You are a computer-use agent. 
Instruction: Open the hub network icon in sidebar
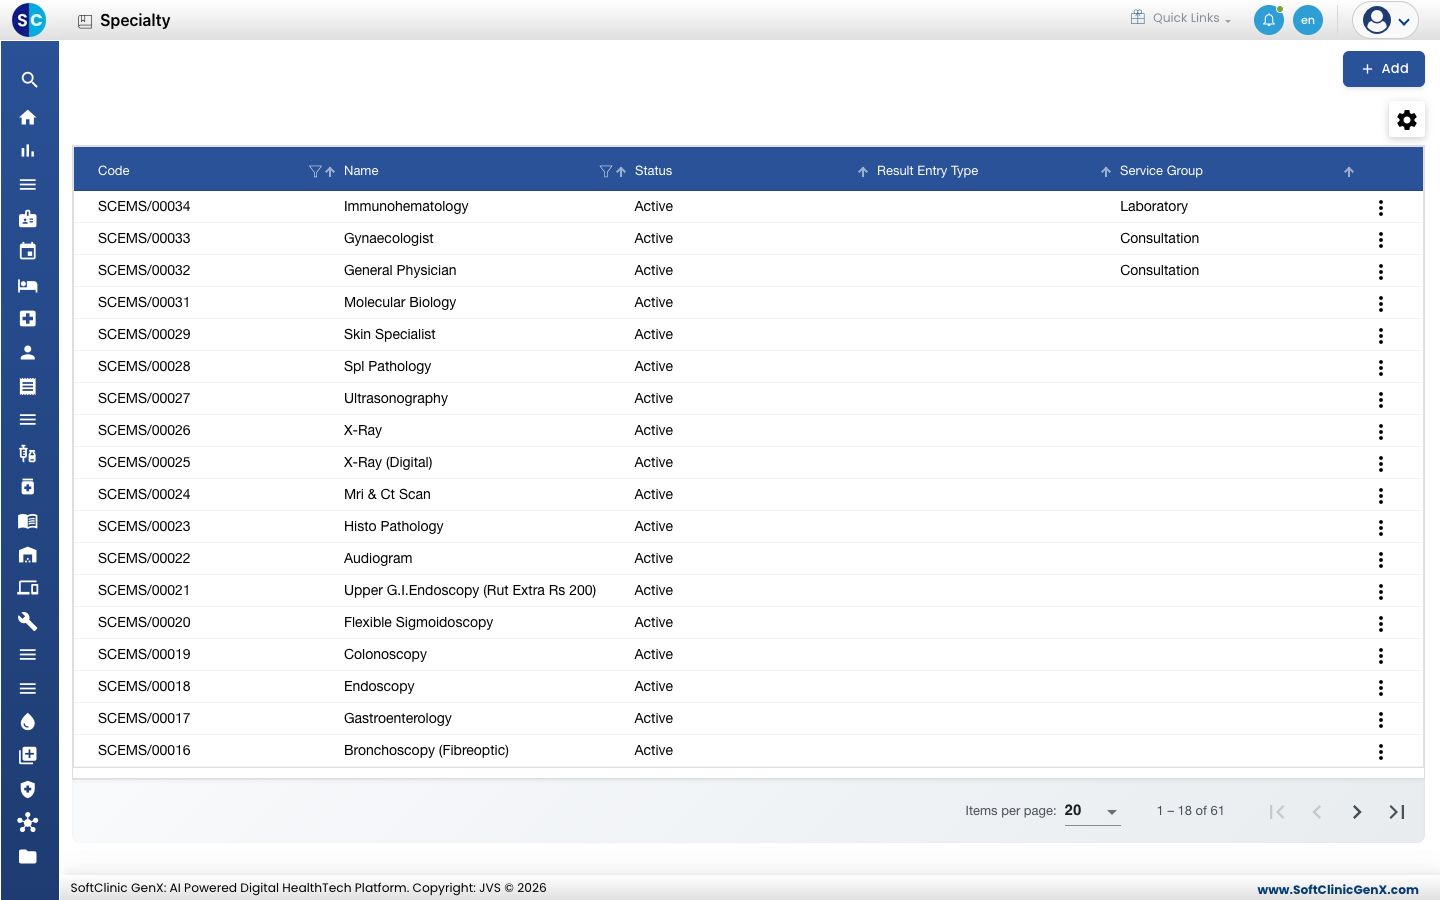pos(28,822)
